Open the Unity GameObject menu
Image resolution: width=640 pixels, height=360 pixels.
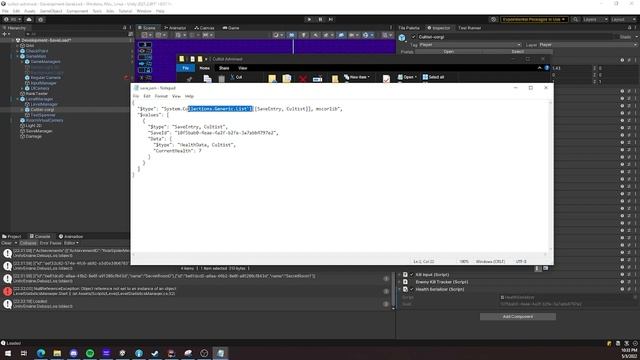click(x=51, y=11)
